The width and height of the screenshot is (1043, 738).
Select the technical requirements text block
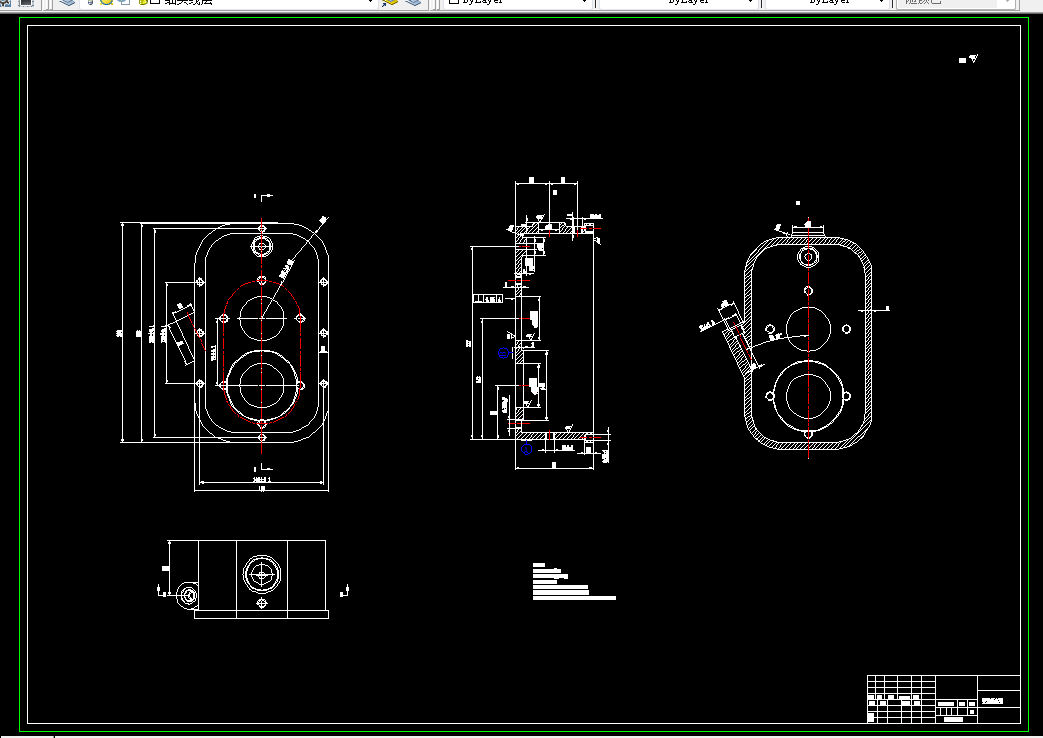pyautogui.click(x=574, y=582)
